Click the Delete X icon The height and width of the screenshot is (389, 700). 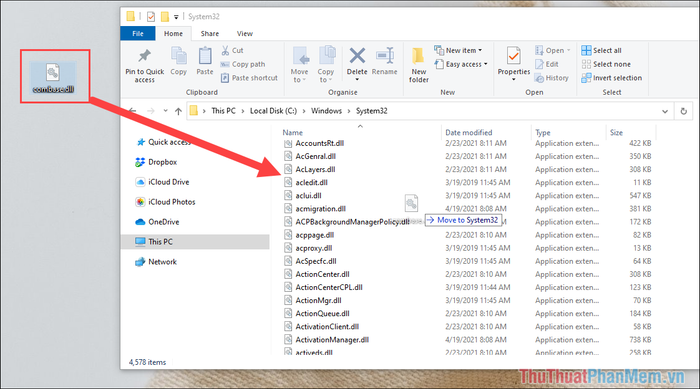357,57
